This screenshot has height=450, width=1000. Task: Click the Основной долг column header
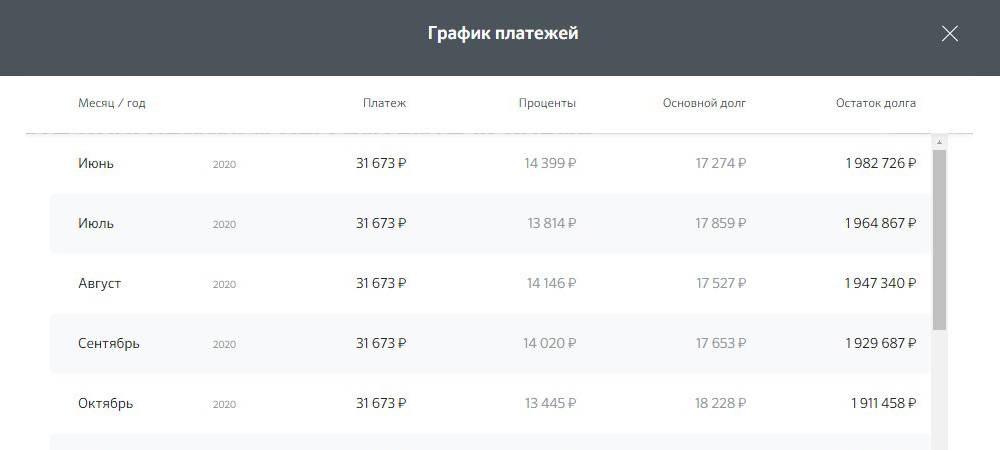(x=704, y=103)
